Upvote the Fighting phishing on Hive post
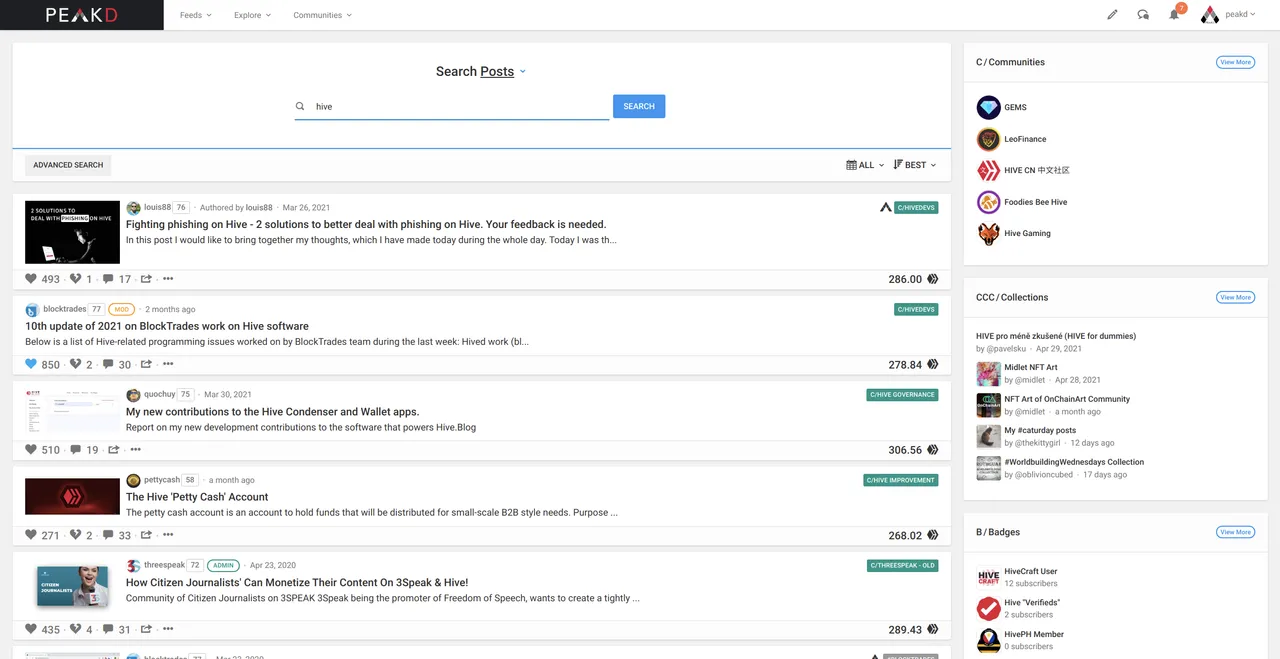Screen dimensions: 1280x659 (x=31, y=279)
